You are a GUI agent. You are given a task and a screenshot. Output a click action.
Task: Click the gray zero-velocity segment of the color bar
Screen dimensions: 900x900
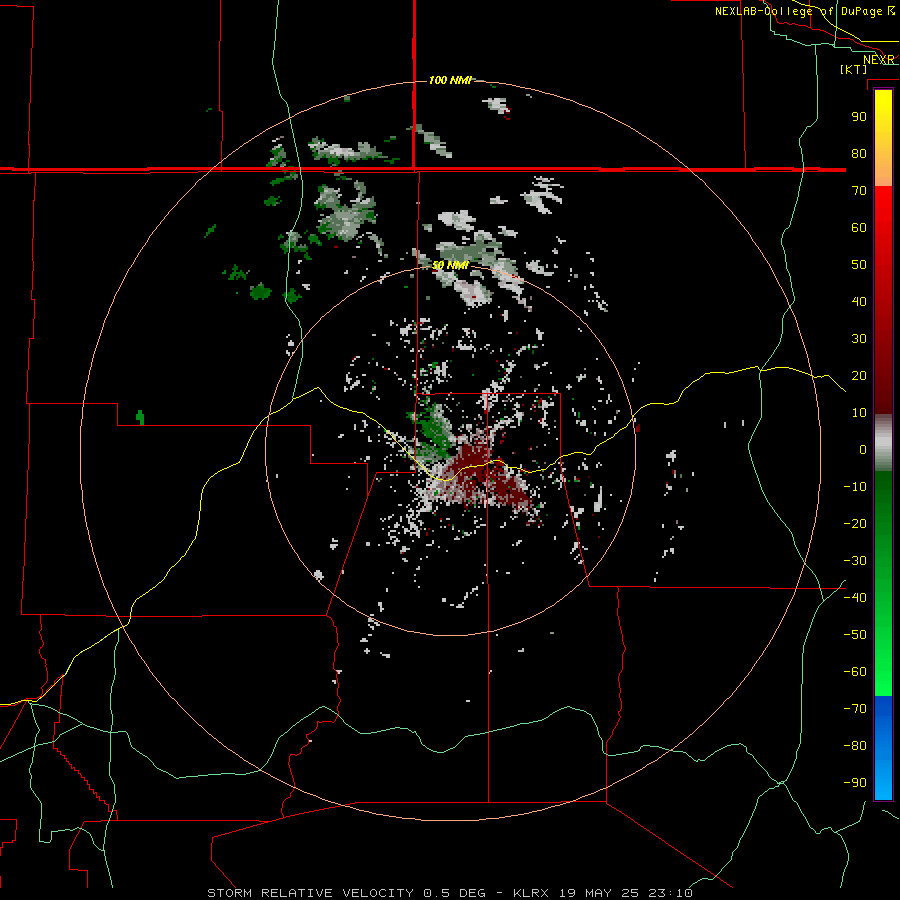pos(883,443)
